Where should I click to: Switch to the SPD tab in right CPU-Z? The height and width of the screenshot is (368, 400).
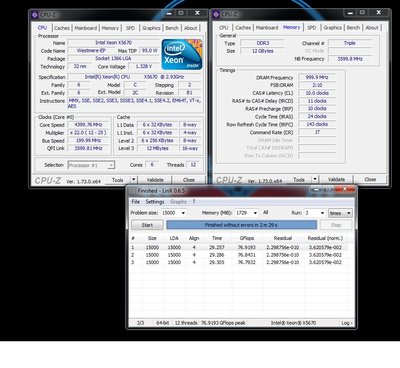click(x=312, y=28)
